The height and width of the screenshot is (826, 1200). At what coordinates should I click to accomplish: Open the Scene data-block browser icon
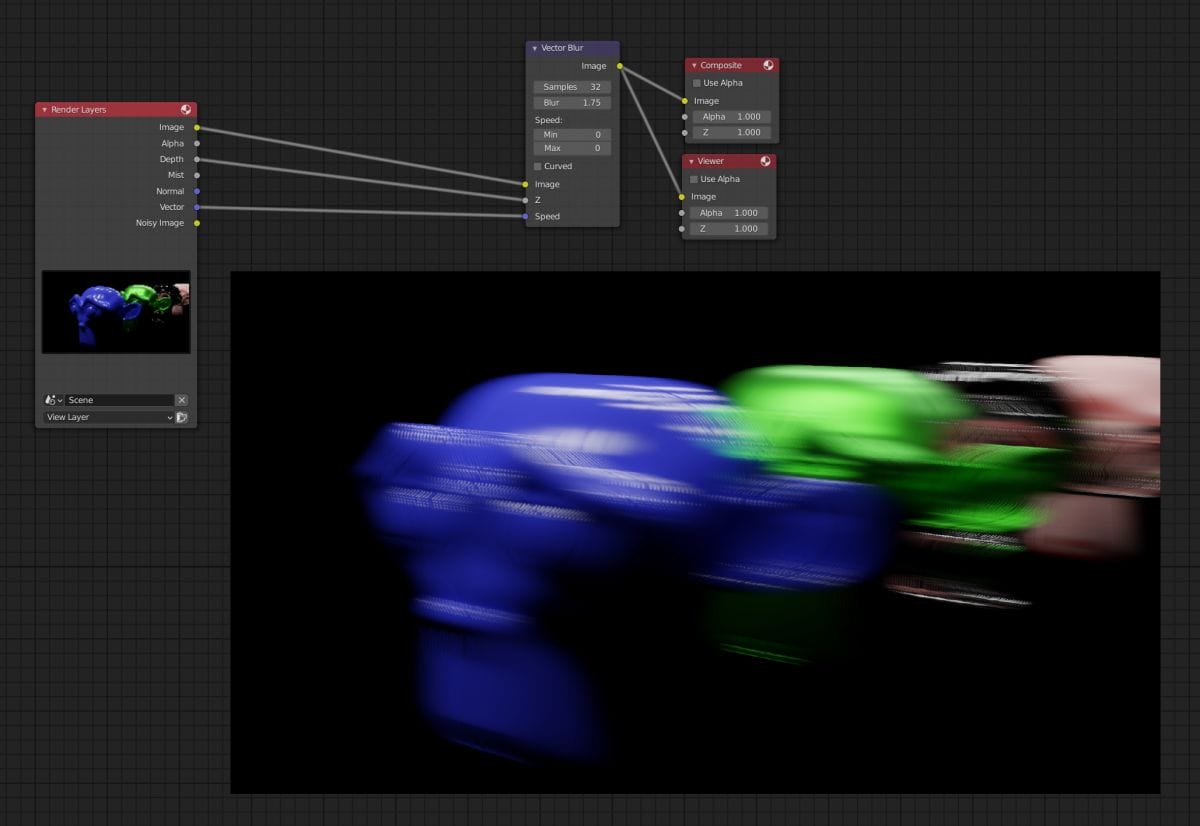pyautogui.click(x=51, y=399)
